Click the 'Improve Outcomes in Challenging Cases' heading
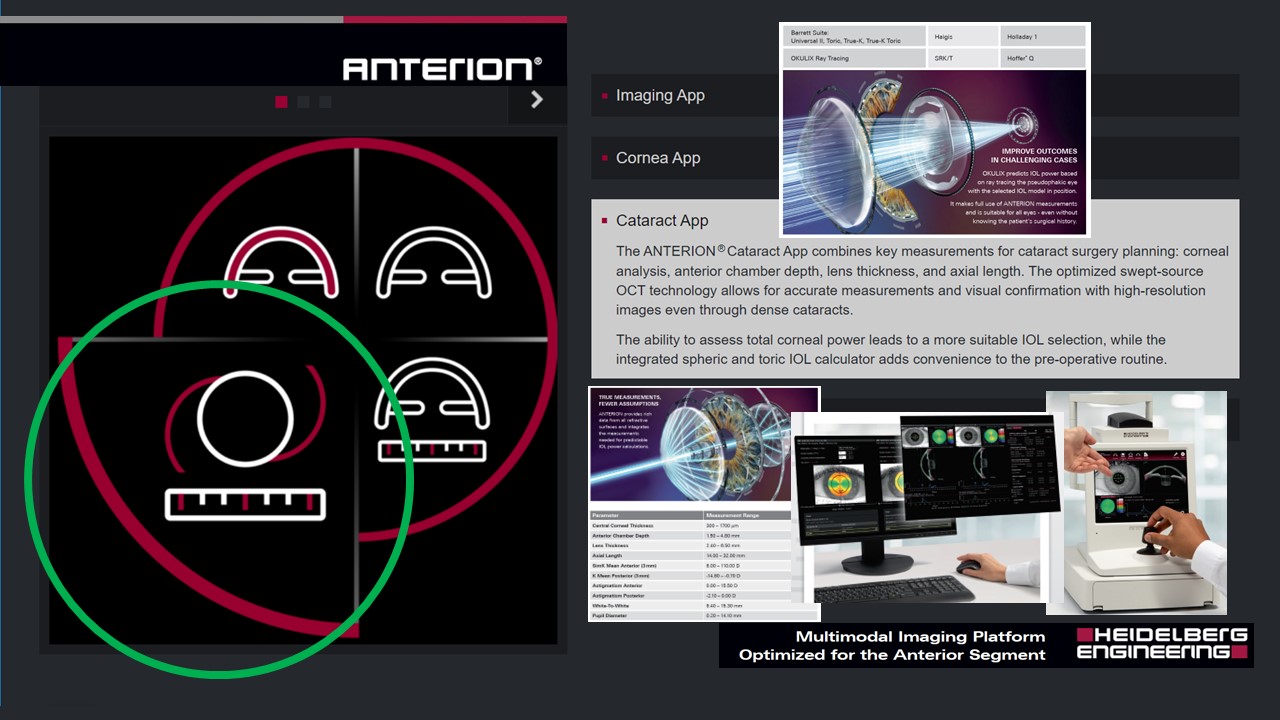The image size is (1280, 720). click(x=1034, y=154)
